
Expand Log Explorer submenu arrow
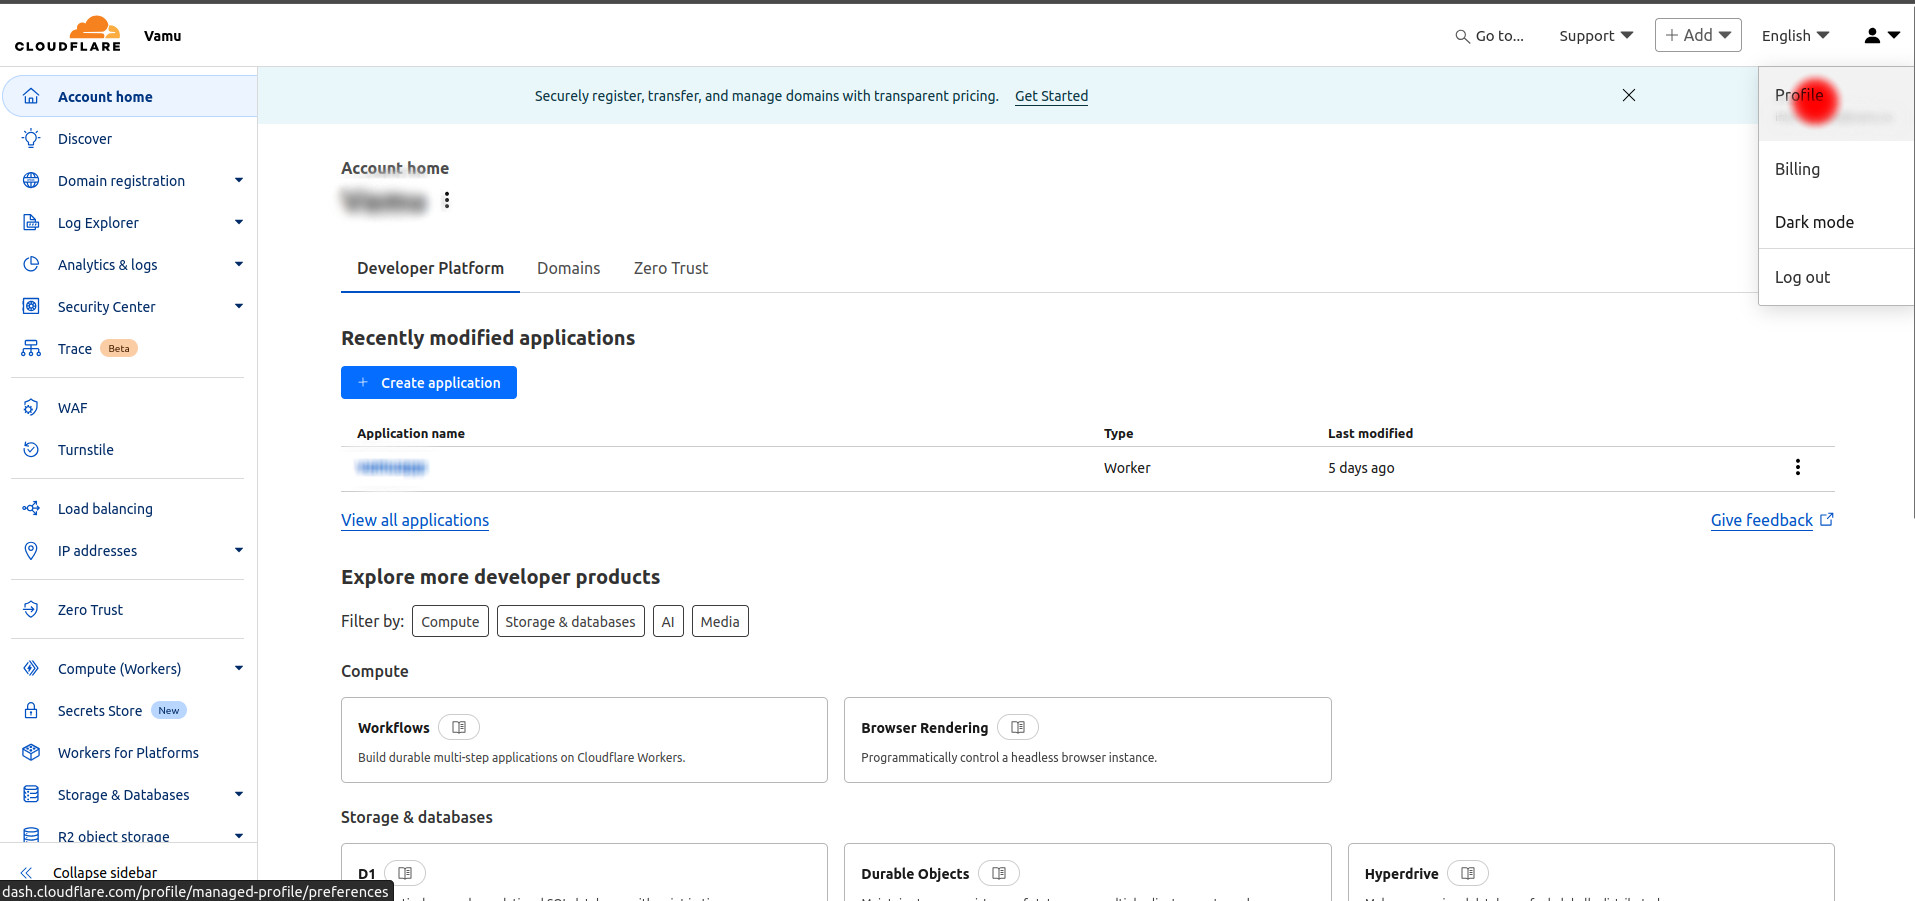pos(239,222)
